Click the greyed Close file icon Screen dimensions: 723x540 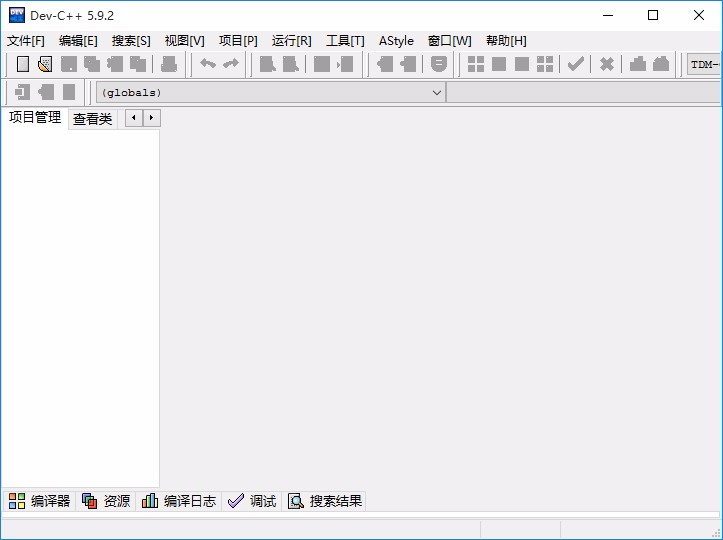(x=115, y=64)
